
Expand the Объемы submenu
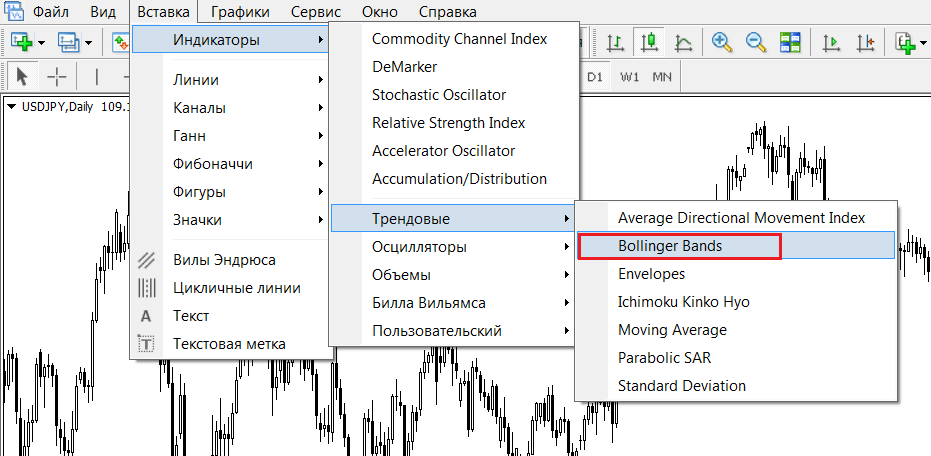pos(453,275)
